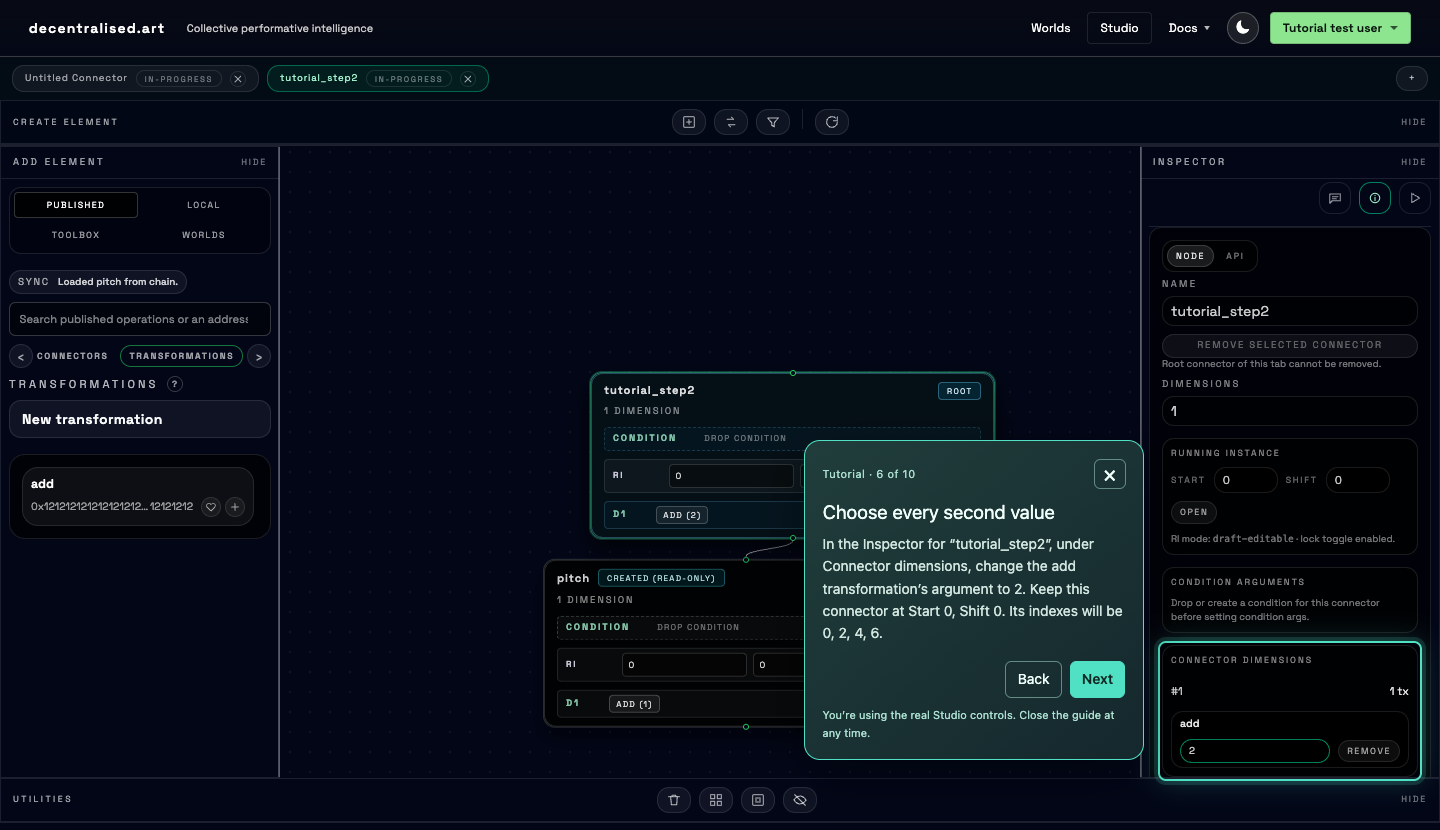Screen dimensions: 1440x830
Task: Go Back in the tutorial popup
Action: coord(1033,680)
